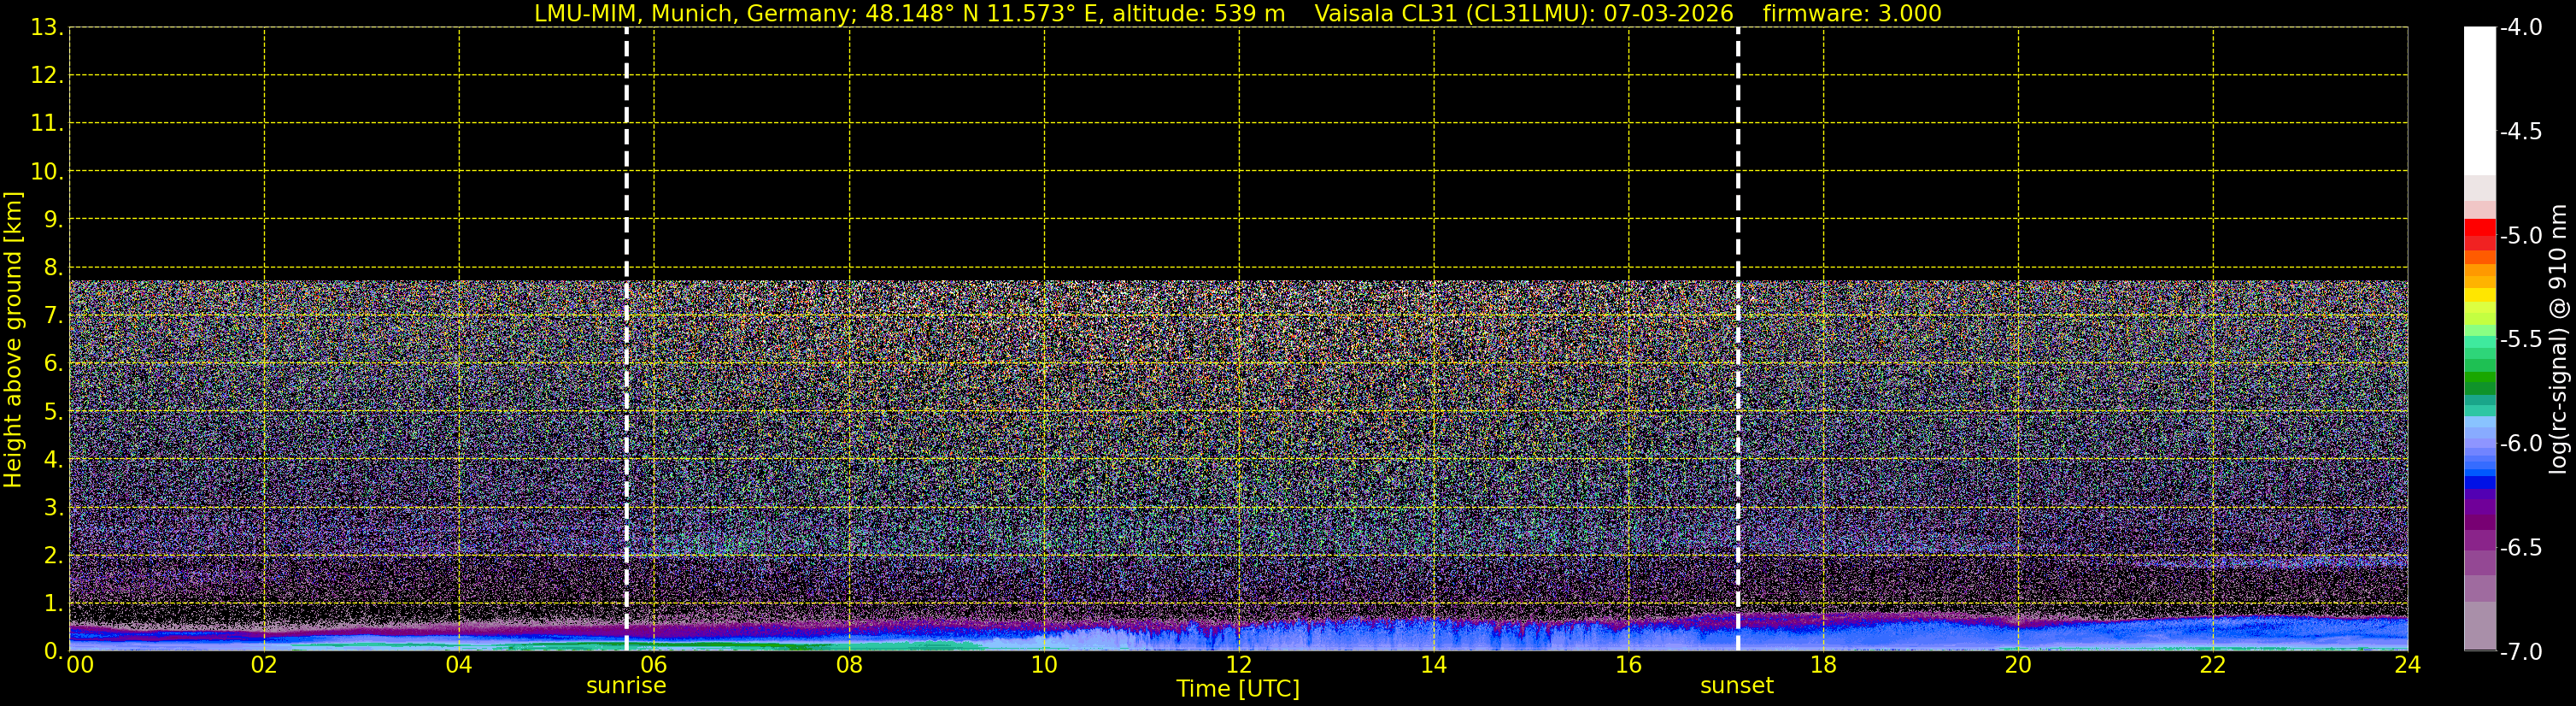This screenshot has width=2576, height=706.
Task: Click the dashed sunrise marker line
Action: [626, 339]
